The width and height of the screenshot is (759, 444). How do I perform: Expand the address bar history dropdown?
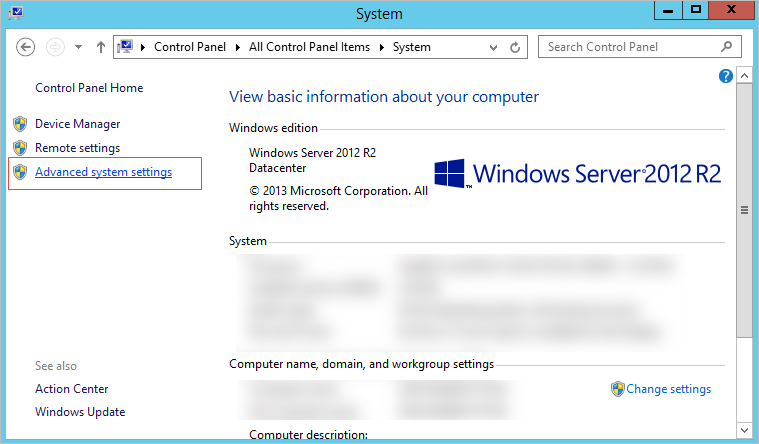click(493, 47)
